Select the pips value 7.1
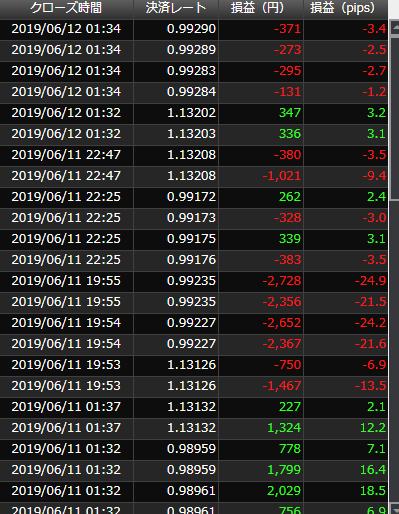This screenshot has width=399, height=514. [377, 449]
